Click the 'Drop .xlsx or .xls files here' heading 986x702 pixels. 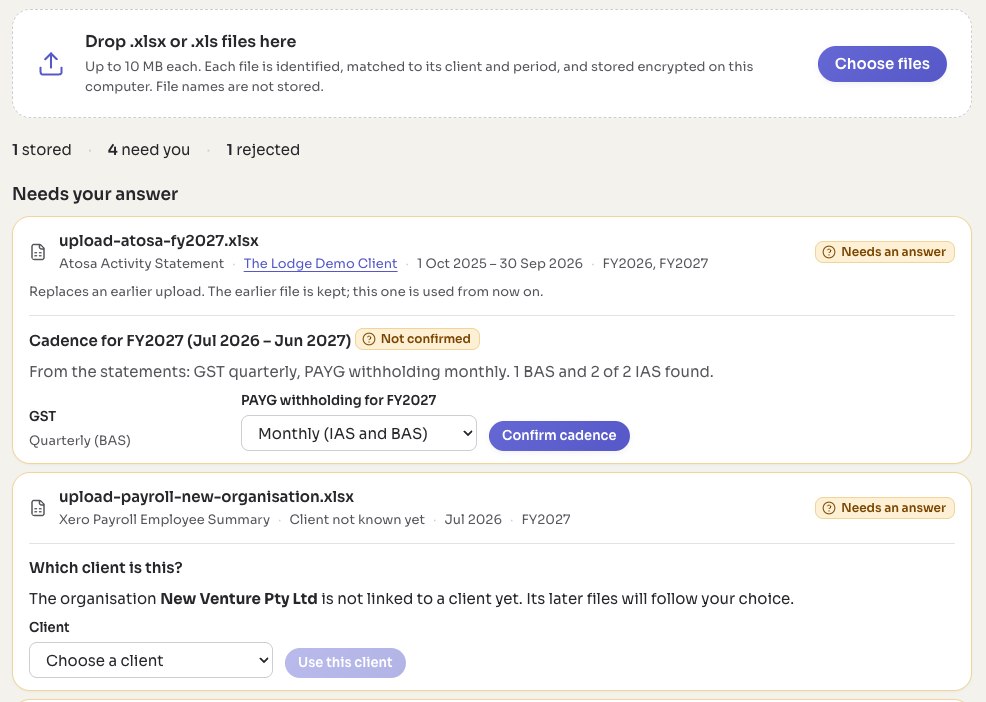191,42
